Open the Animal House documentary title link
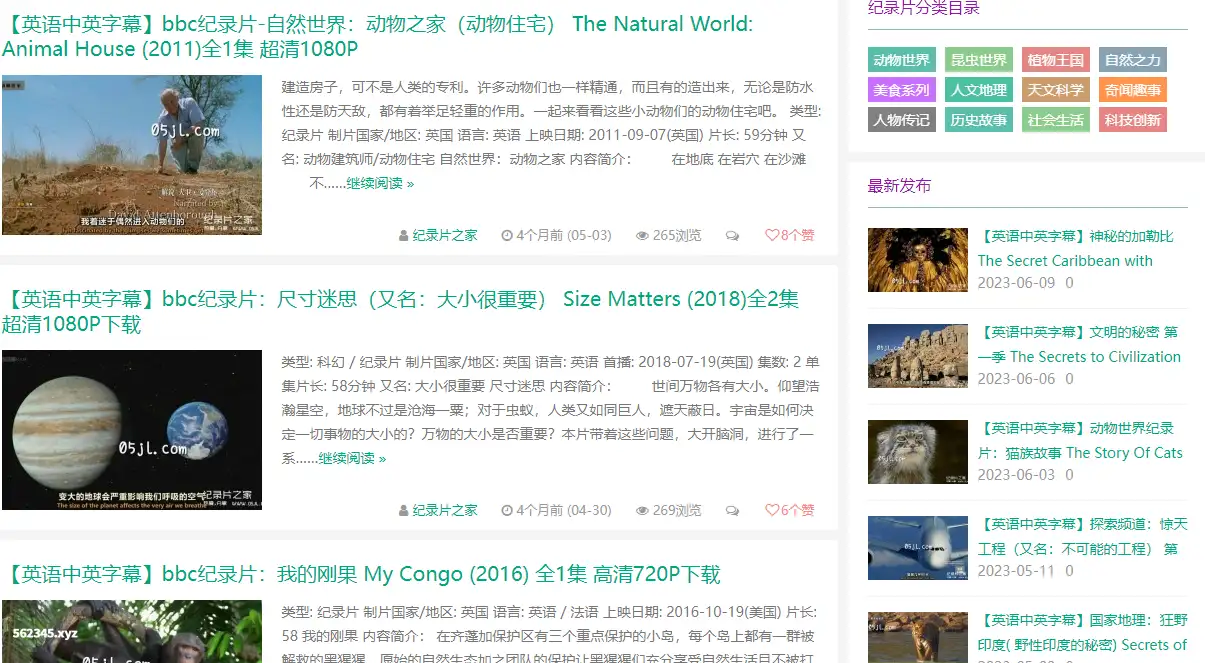The height and width of the screenshot is (663, 1205). coord(378,36)
